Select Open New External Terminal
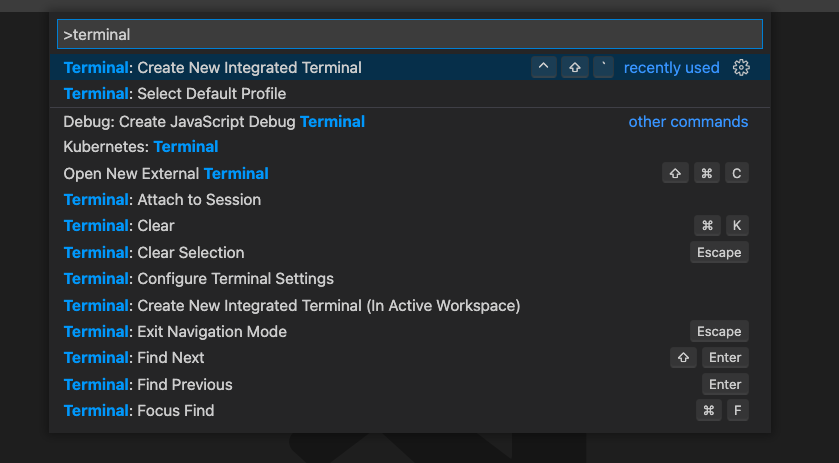The height and width of the screenshot is (463, 839). coord(410,173)
